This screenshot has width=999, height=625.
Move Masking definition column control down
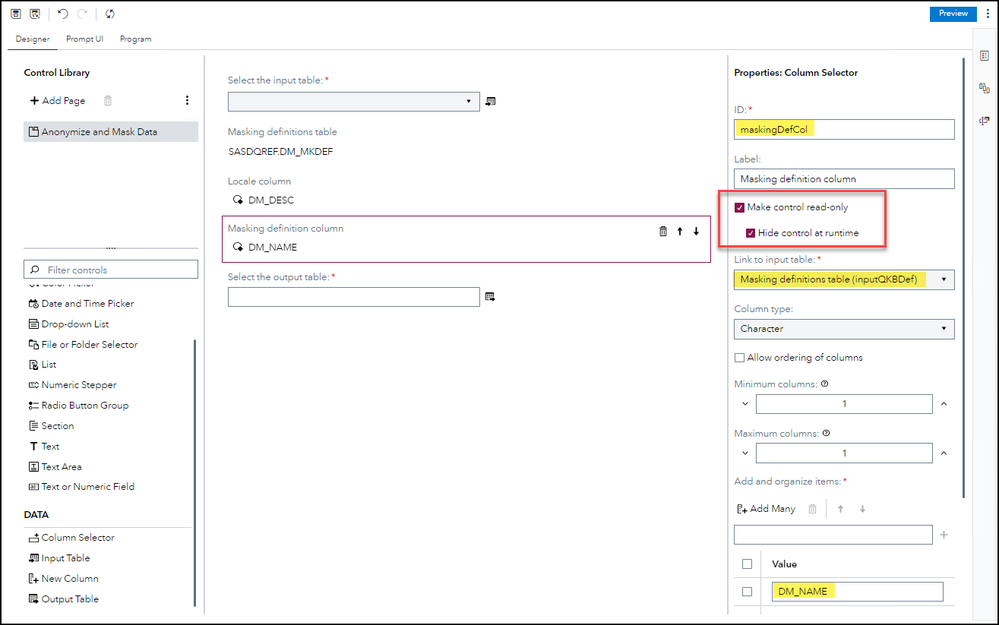pyautogui.click(x=696, y=231)
